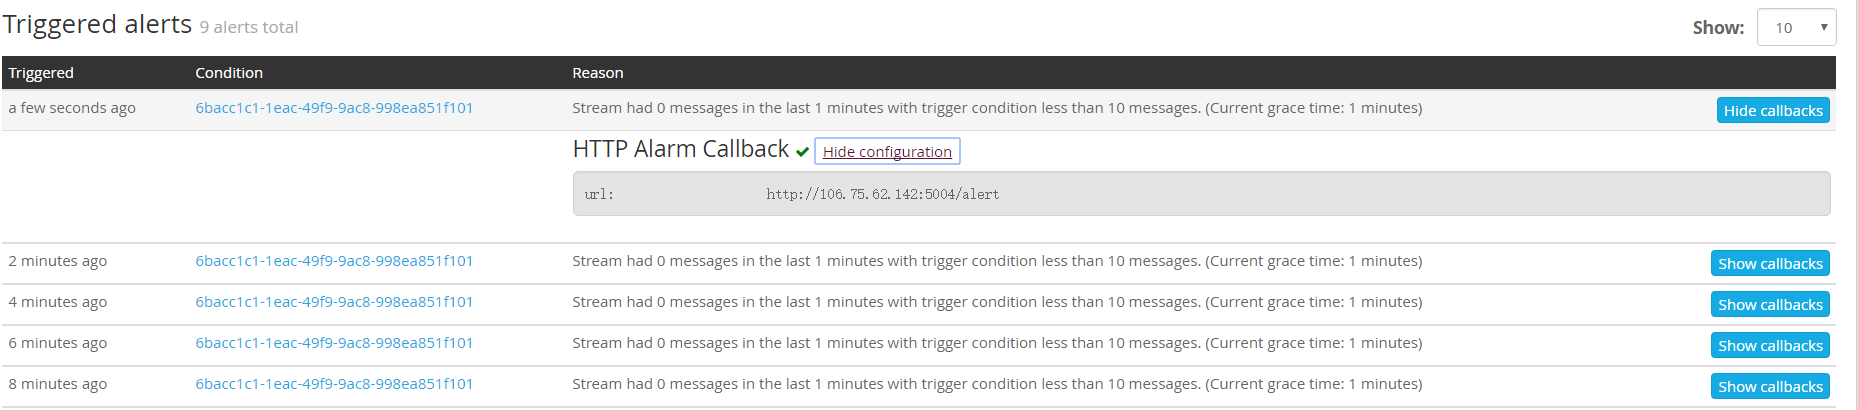Click the callback URL configuration box

click(x=1200, y=194)
